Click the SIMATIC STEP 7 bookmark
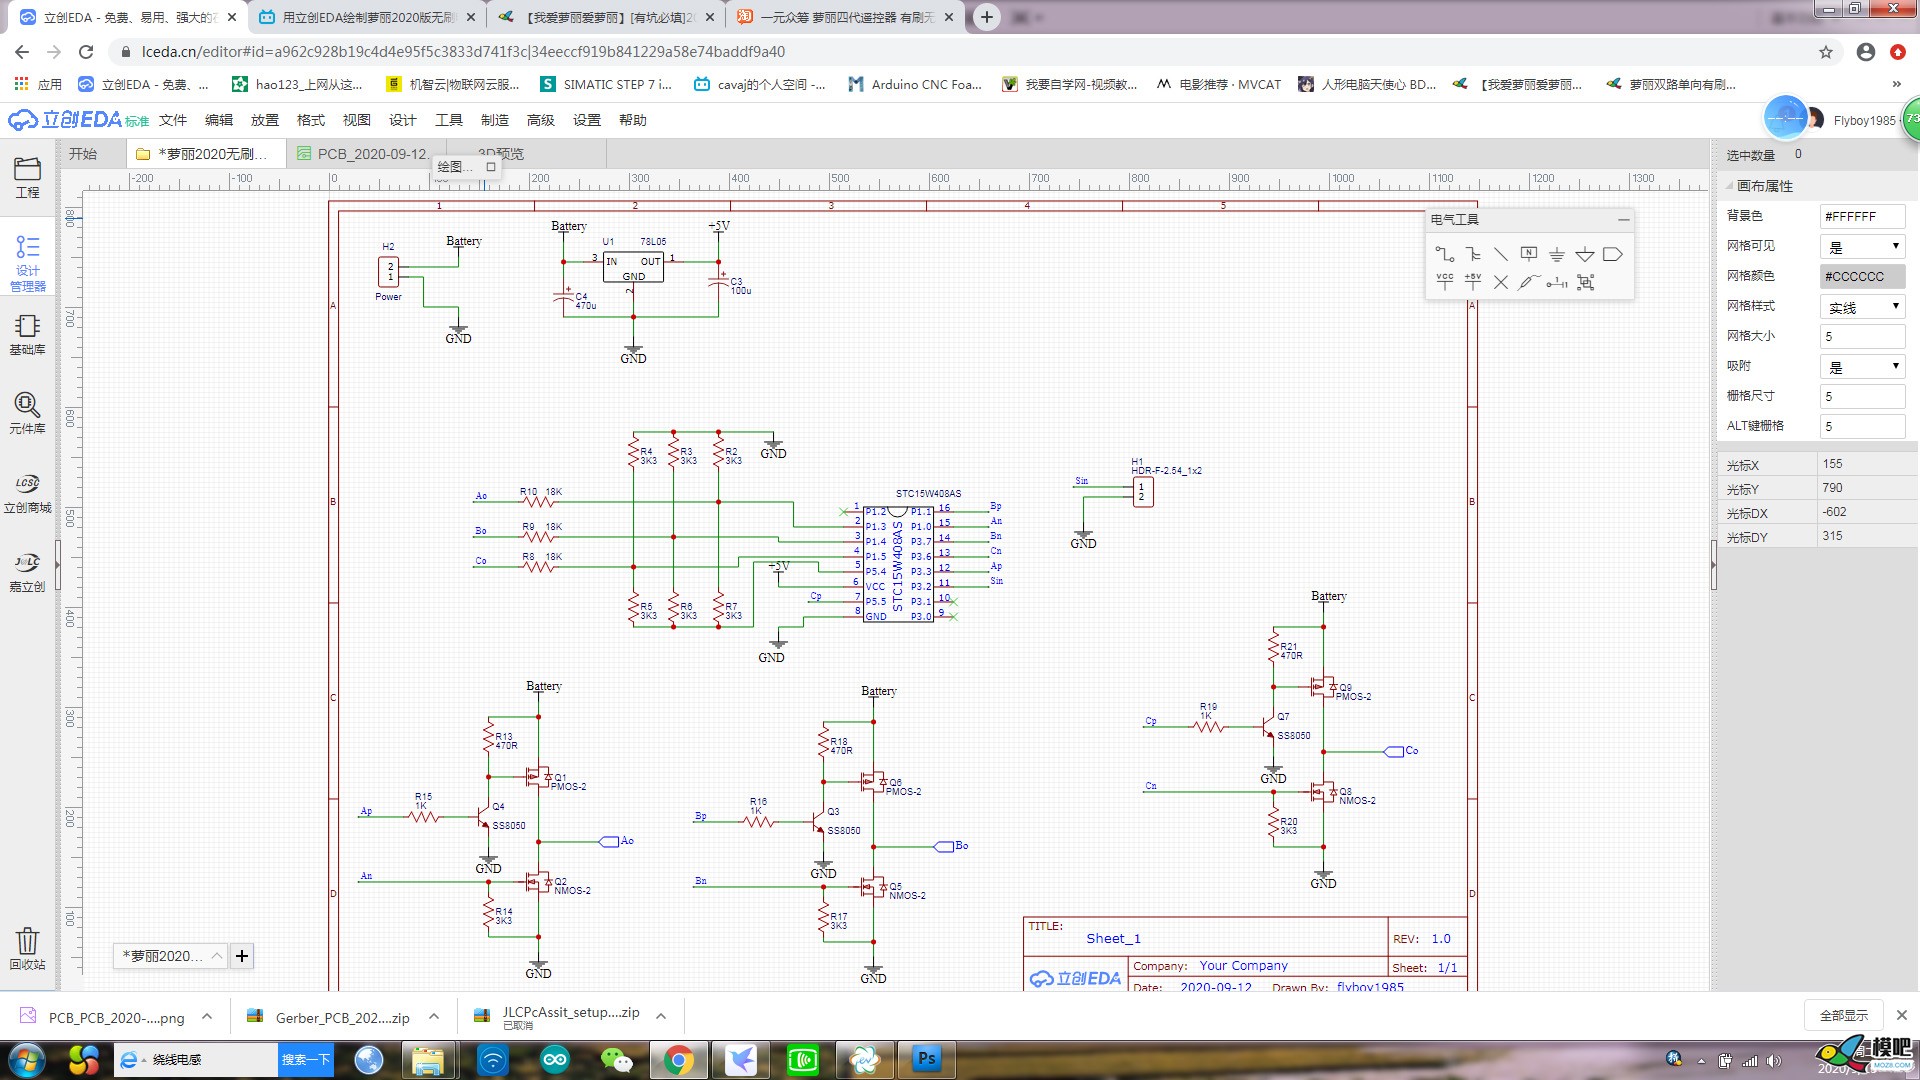Image resolution: width=1920 pixels, height=1080 pixels. click(x=605, y=85)
